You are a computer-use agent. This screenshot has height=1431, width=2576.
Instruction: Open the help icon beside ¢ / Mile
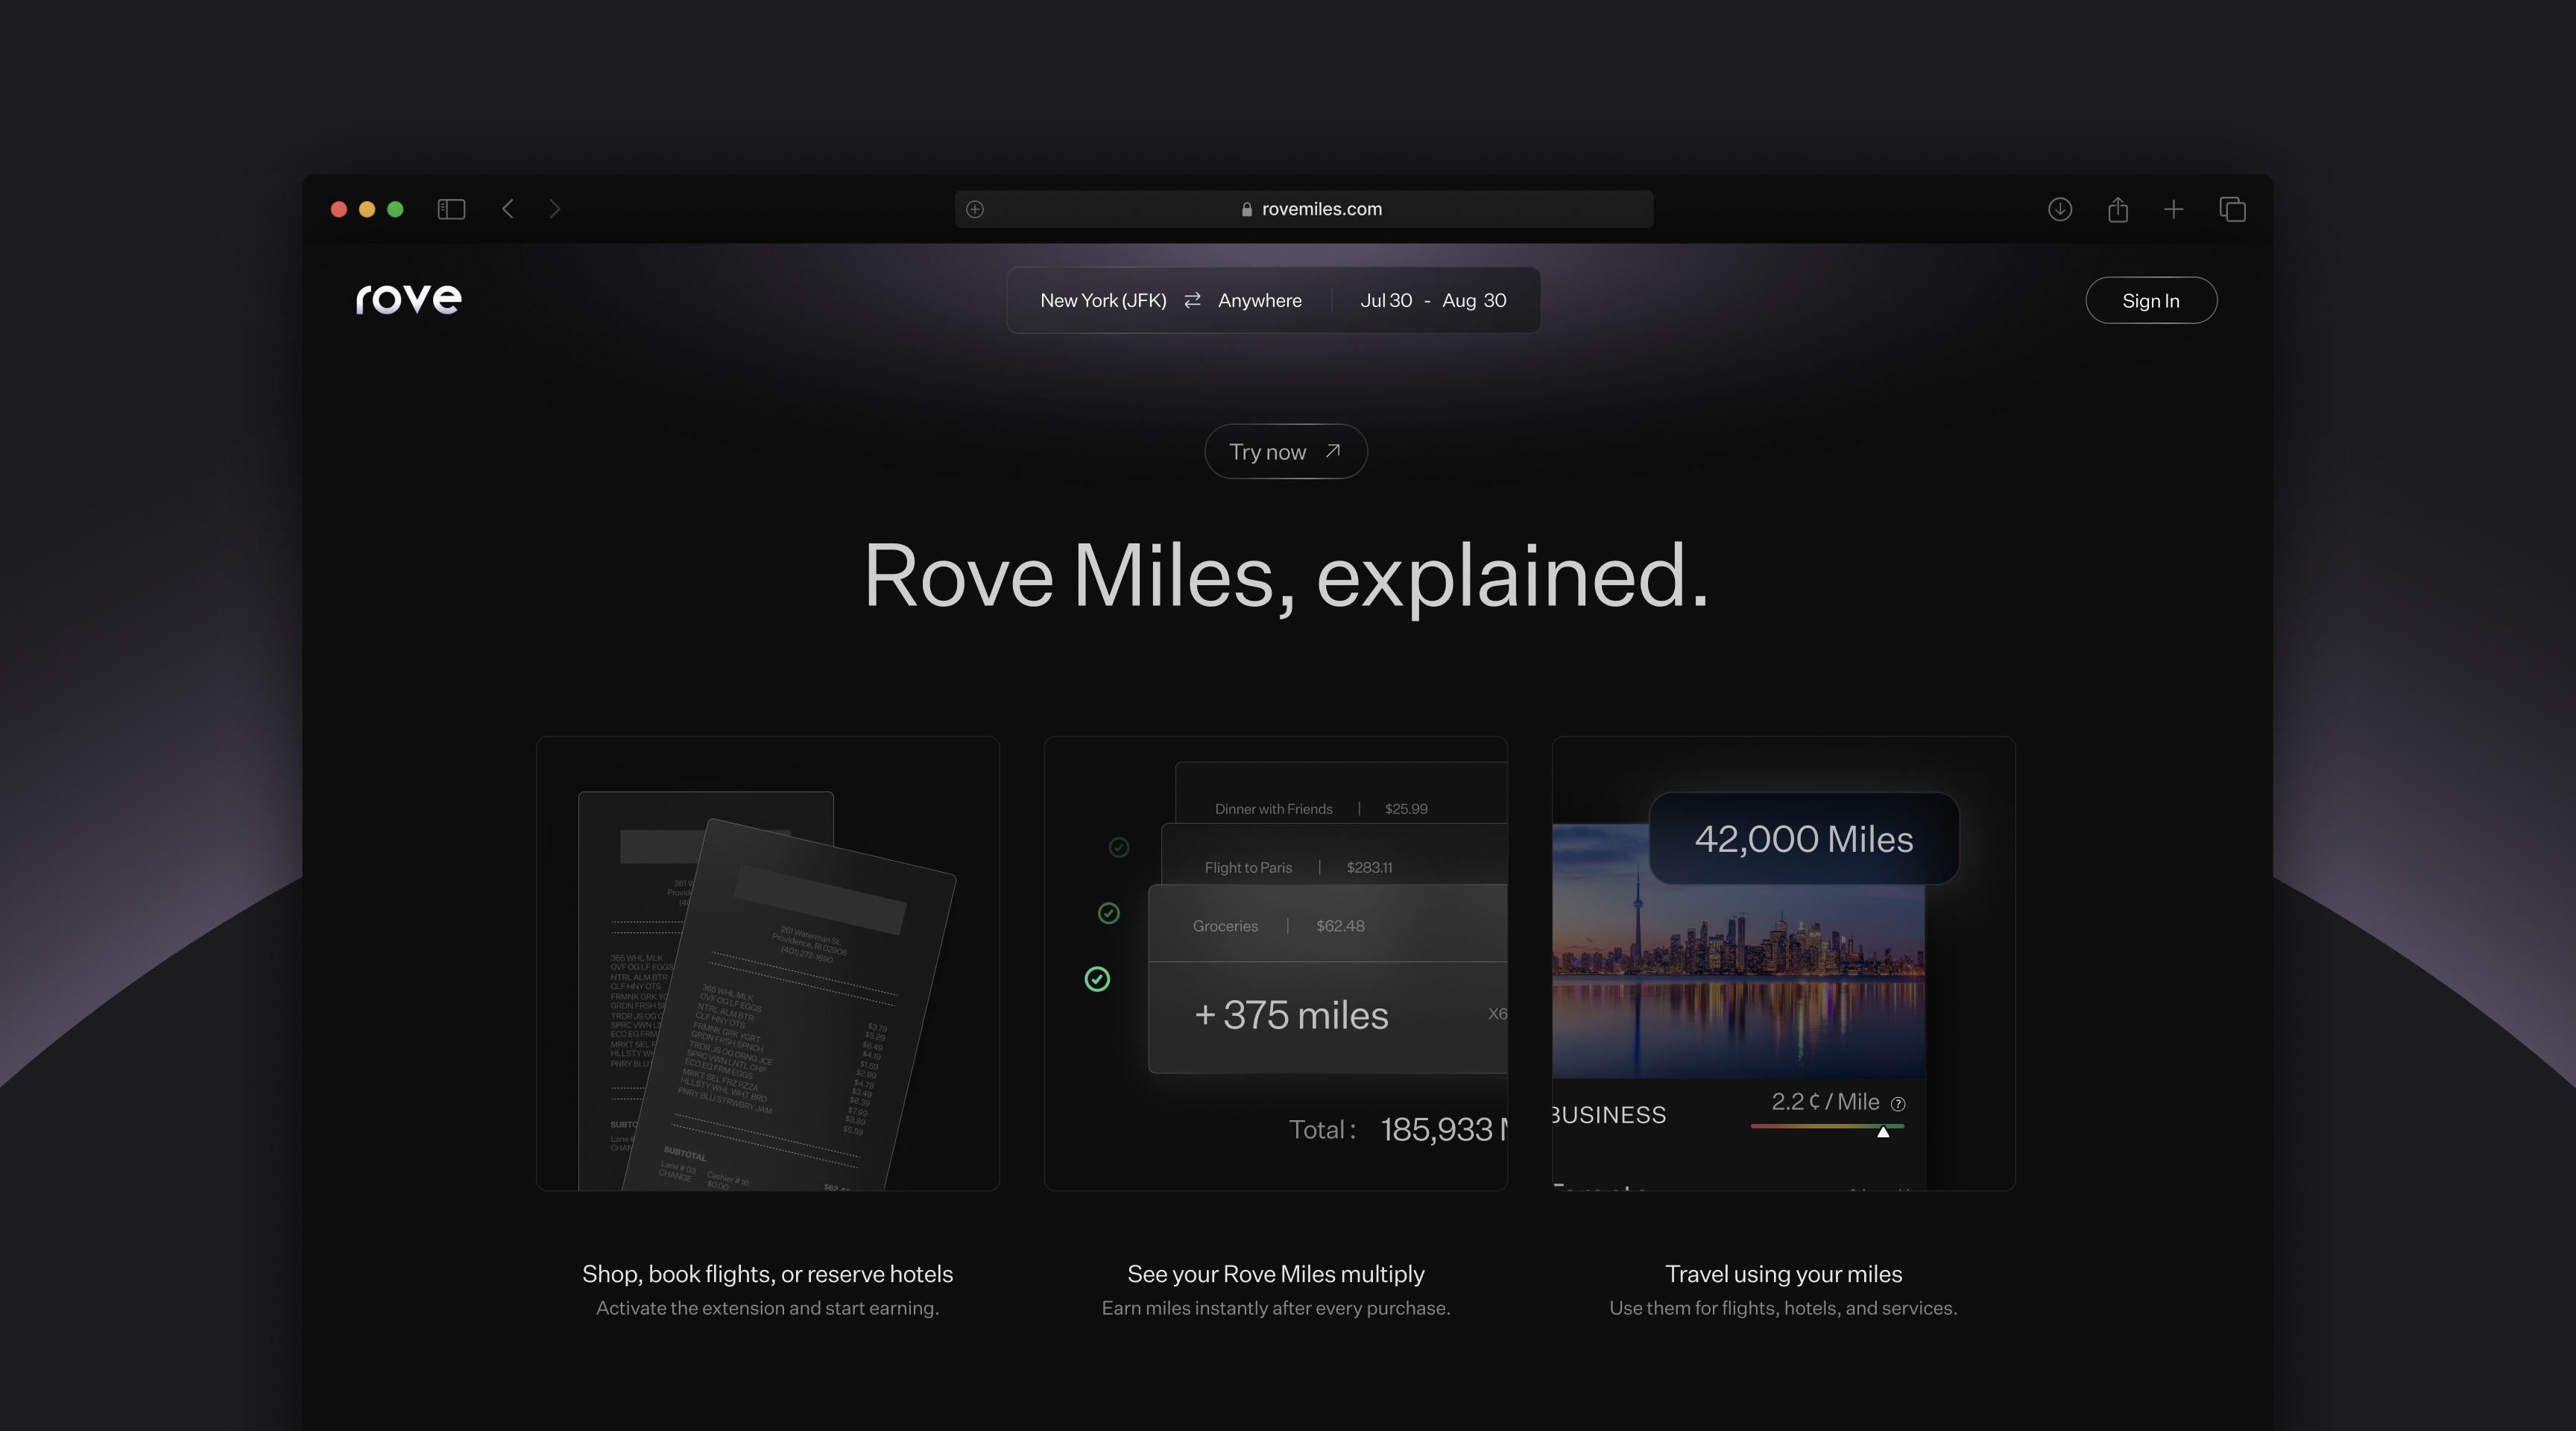(1898, 1104)
